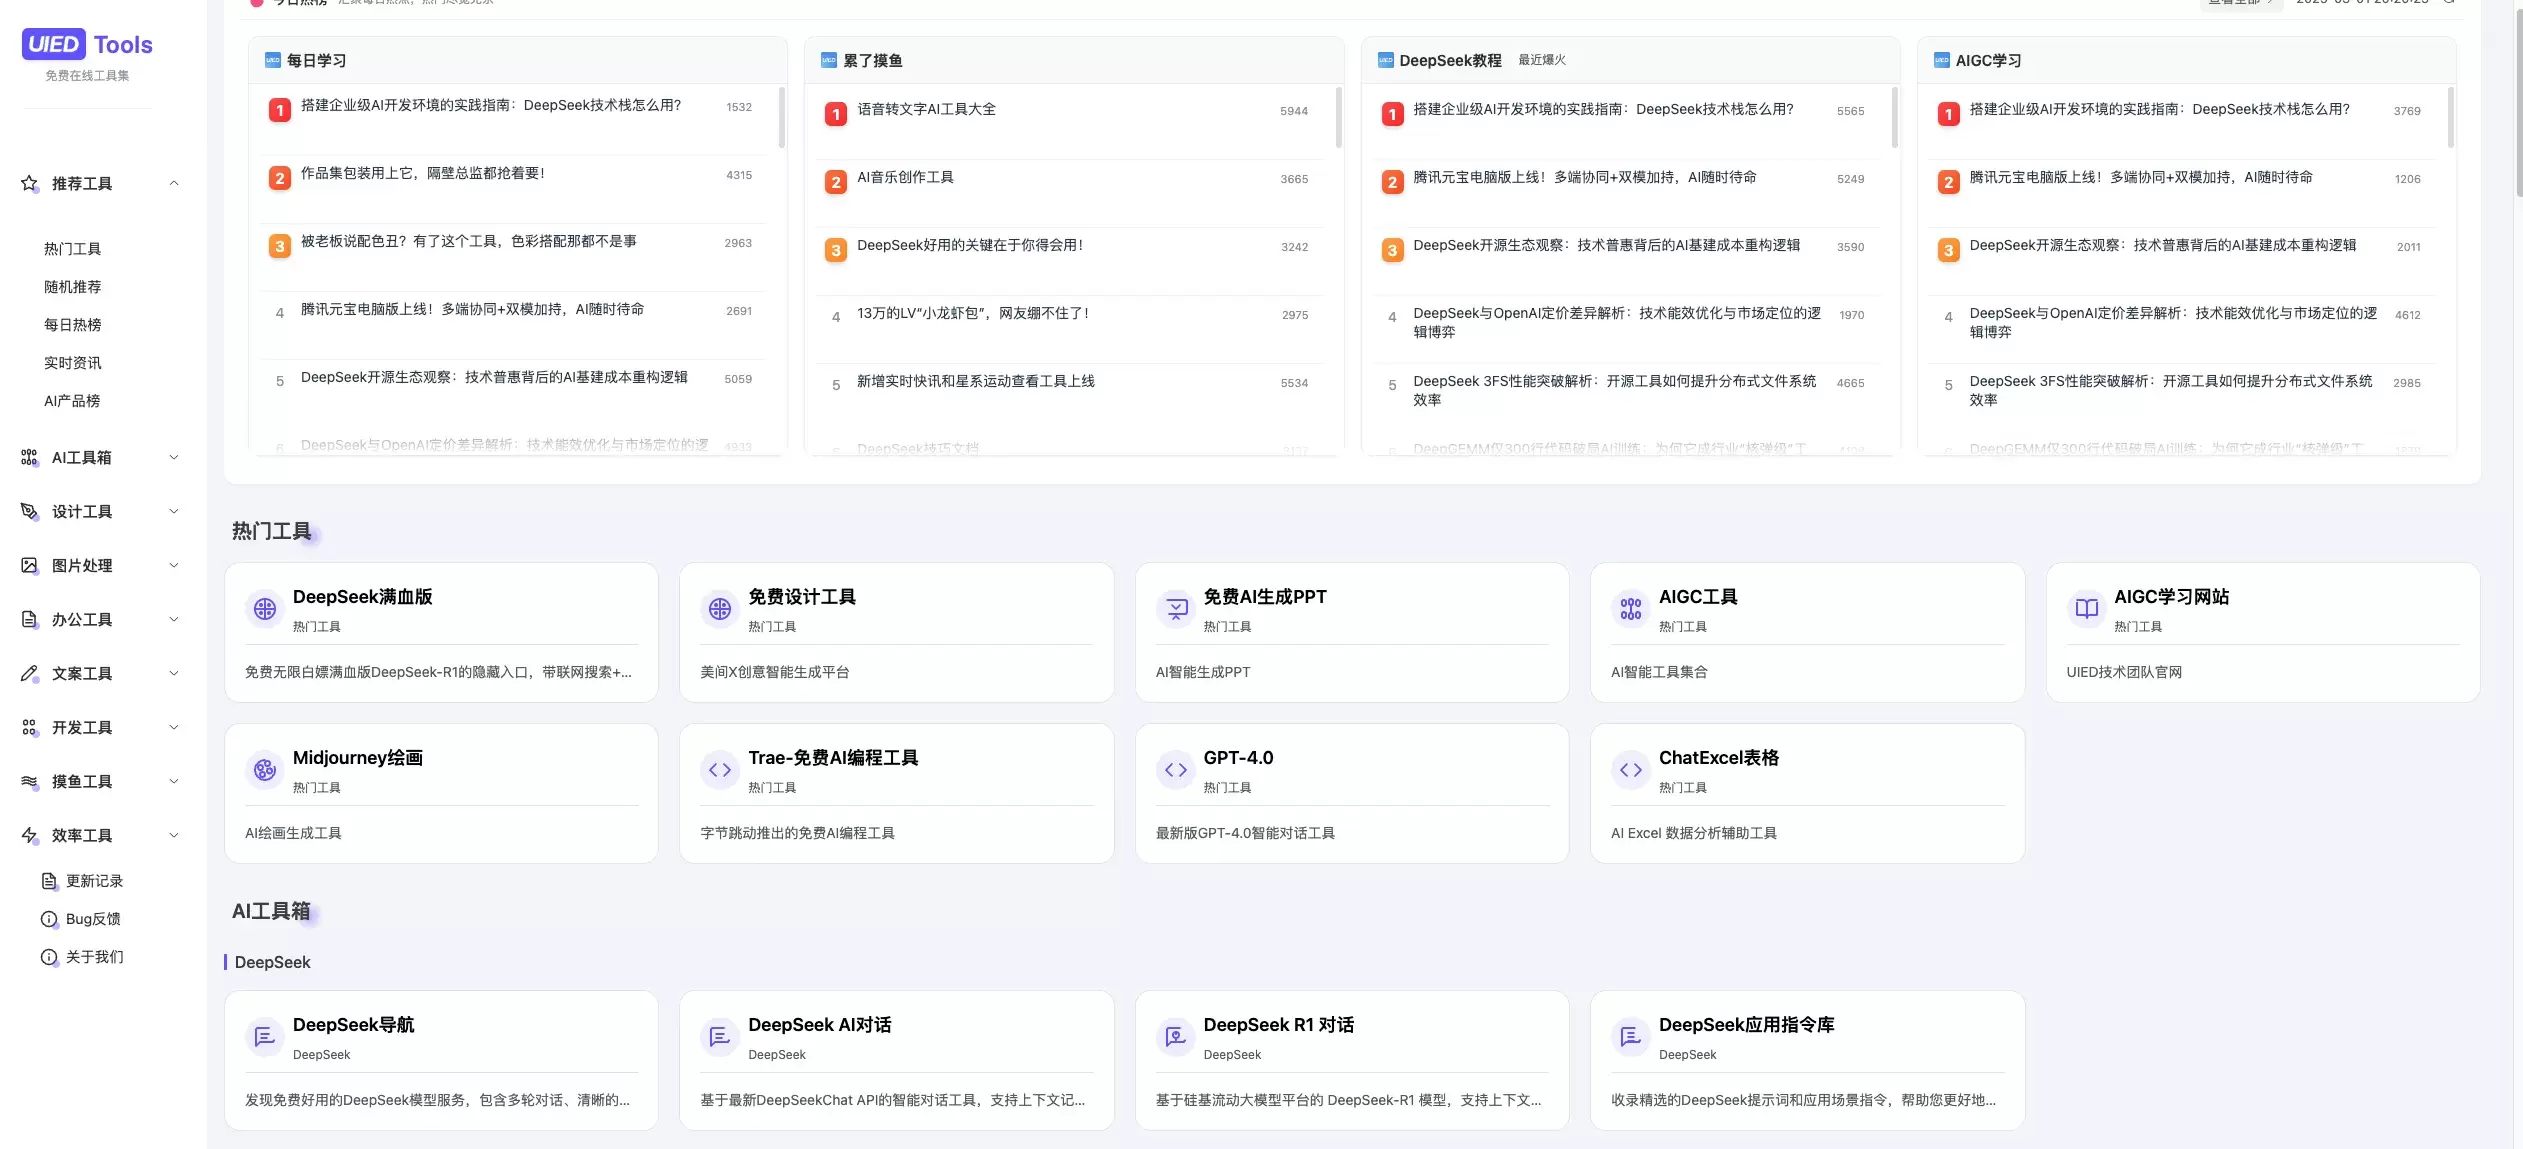The height and width of the screenshot is (1149, 2523).
Task: Expand the AI工具箱 sidebar section
Action: pos(175,457)
